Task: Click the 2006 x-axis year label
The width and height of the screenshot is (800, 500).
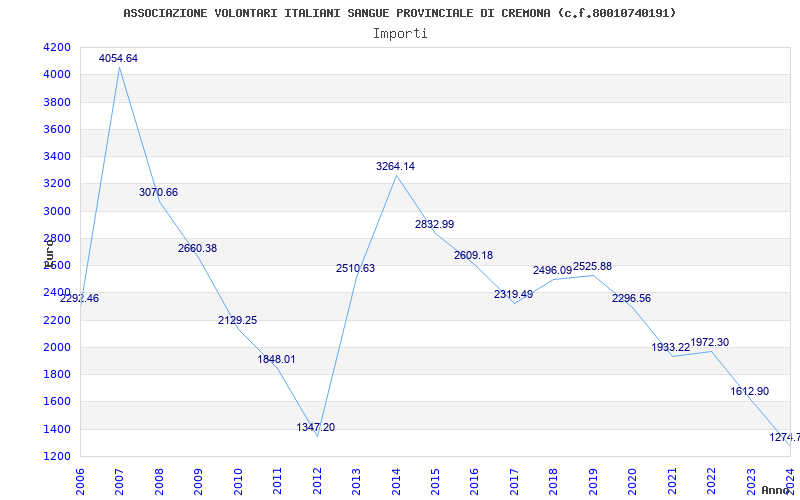Action: coord(80,481)
